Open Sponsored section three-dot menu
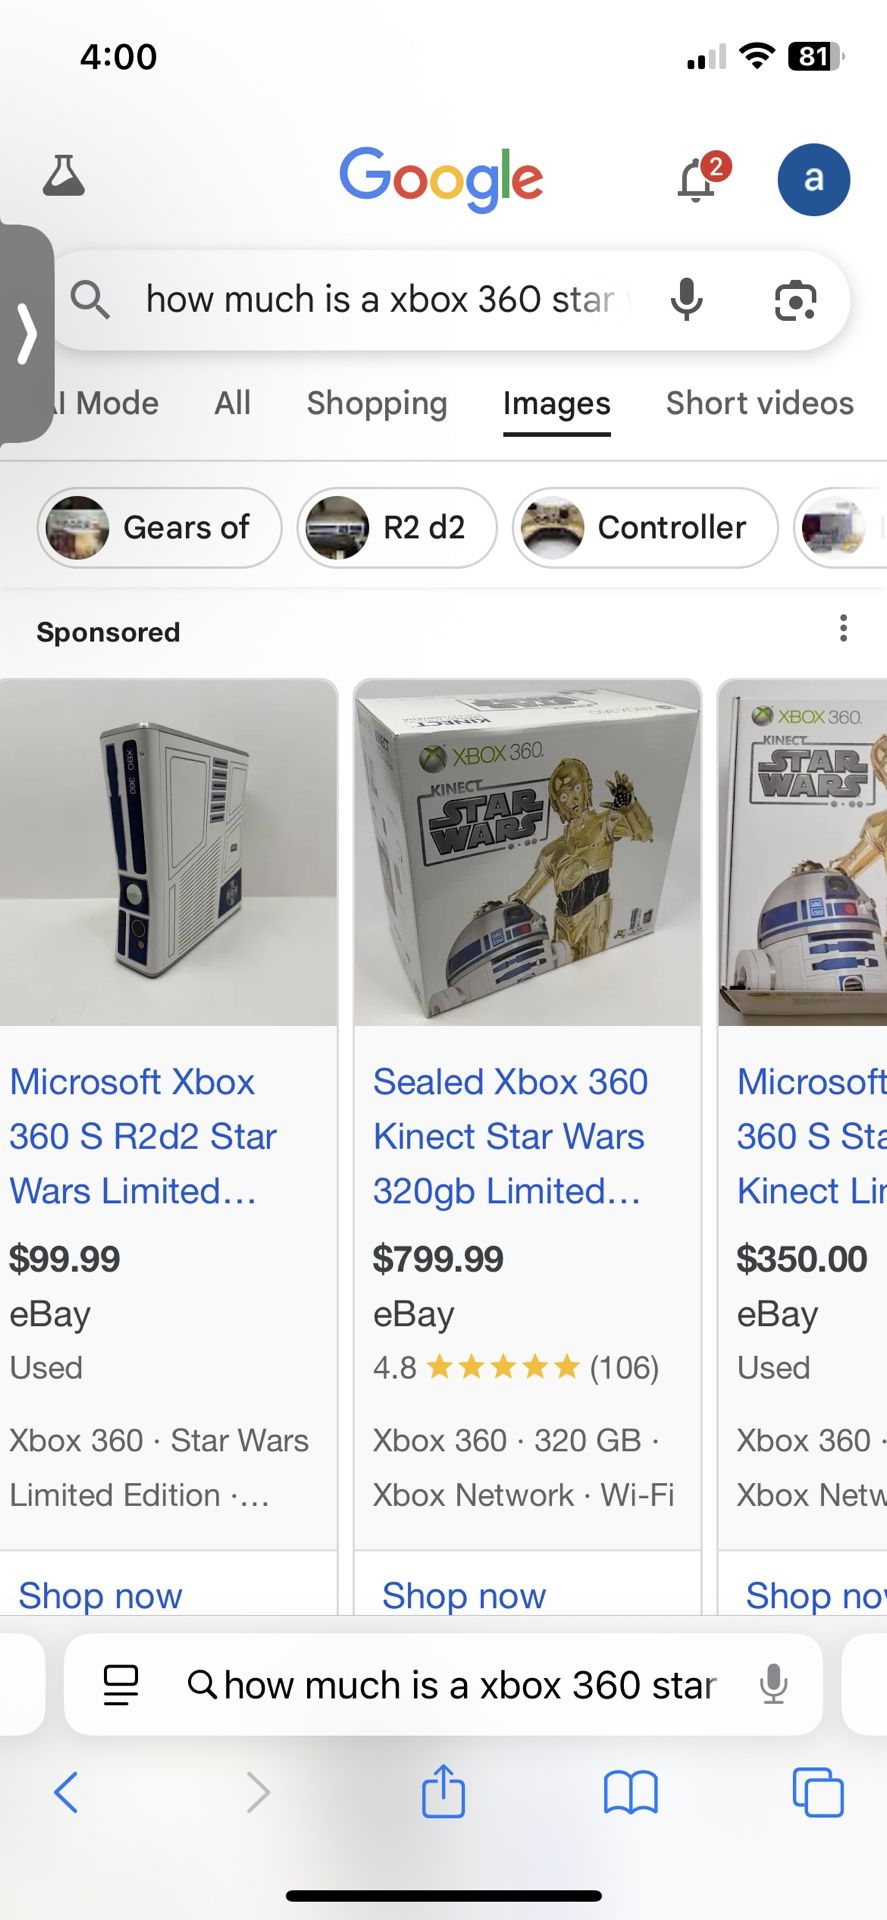 click(843, 629)
